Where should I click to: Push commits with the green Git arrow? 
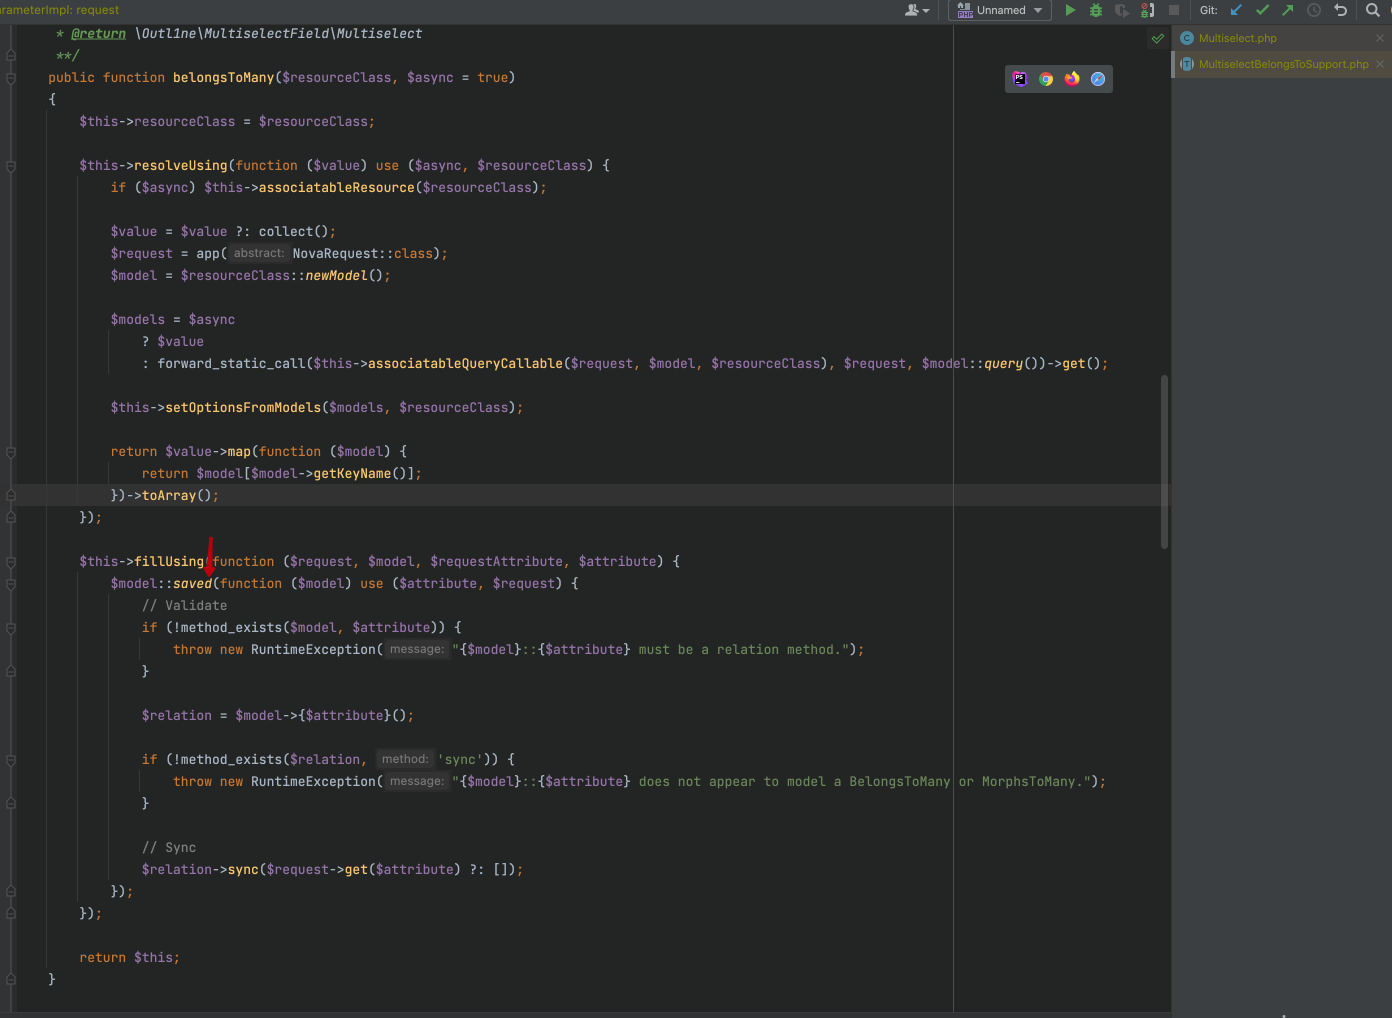1288,10
